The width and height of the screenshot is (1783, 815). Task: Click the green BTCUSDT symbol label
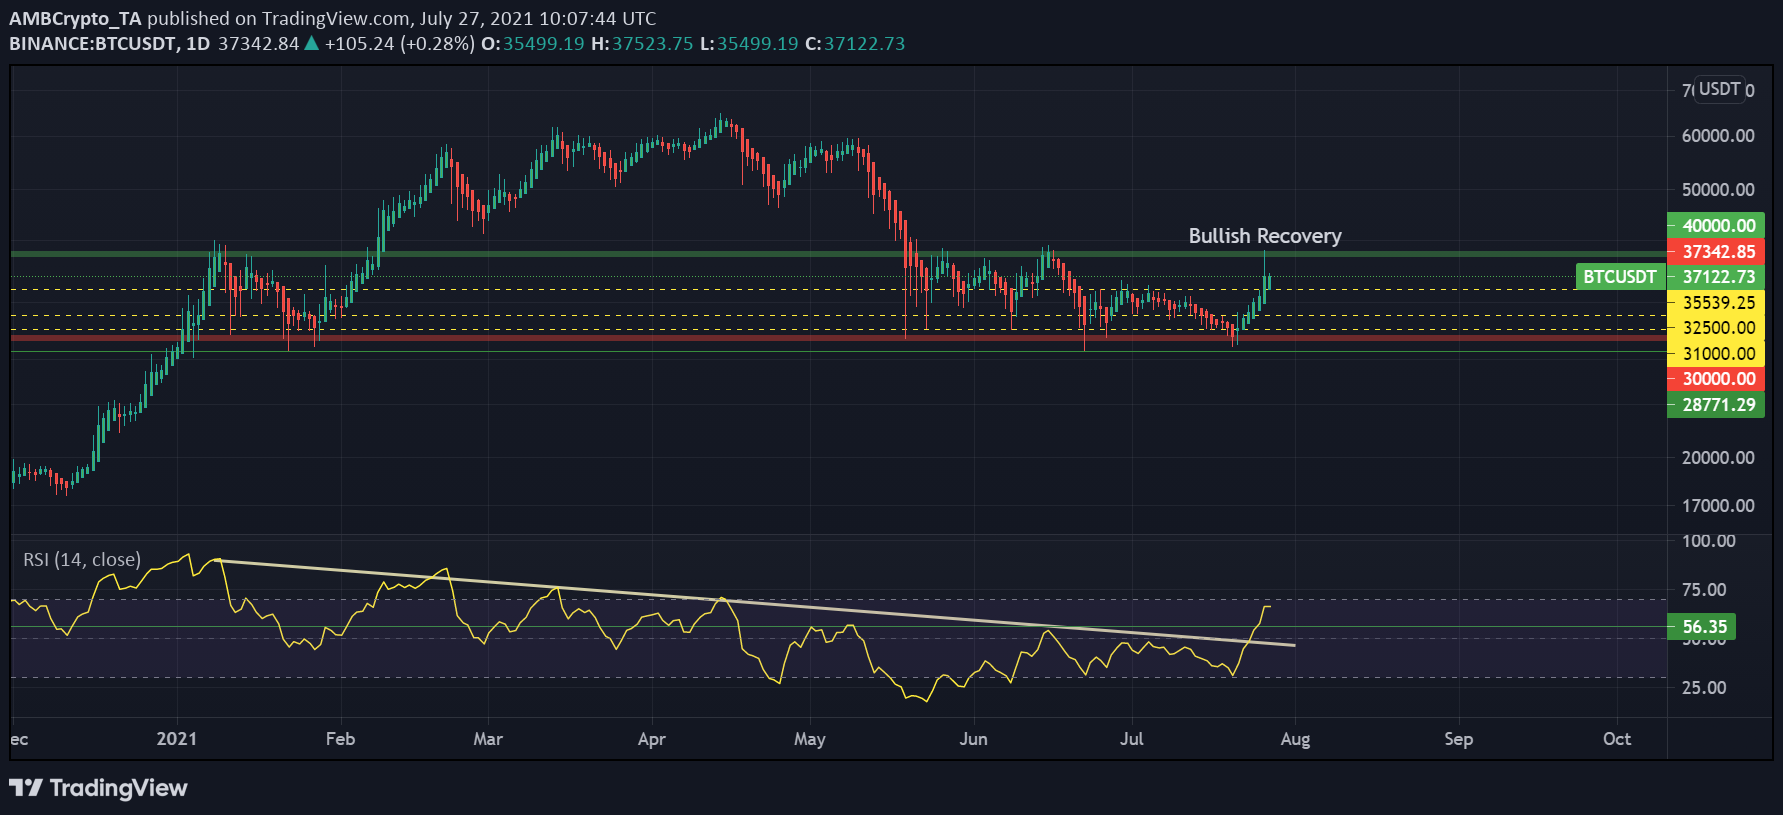[x=1619, y=277]
